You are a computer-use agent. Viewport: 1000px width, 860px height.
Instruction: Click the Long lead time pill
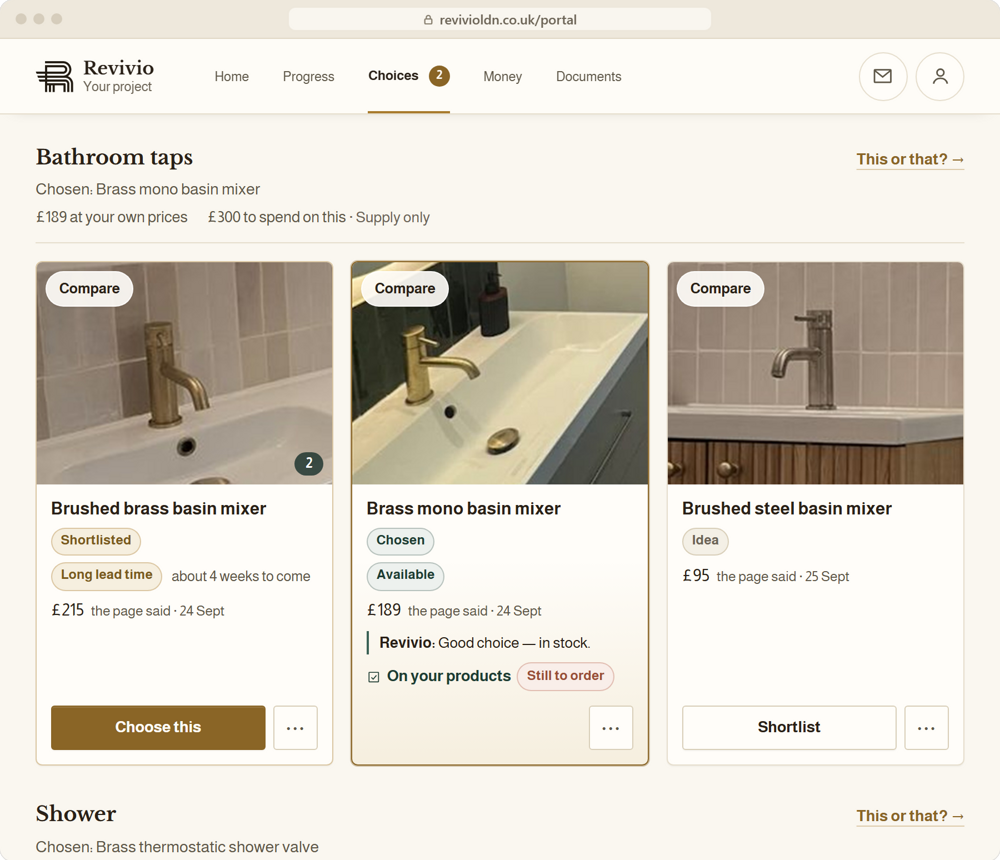pos(107,575)
